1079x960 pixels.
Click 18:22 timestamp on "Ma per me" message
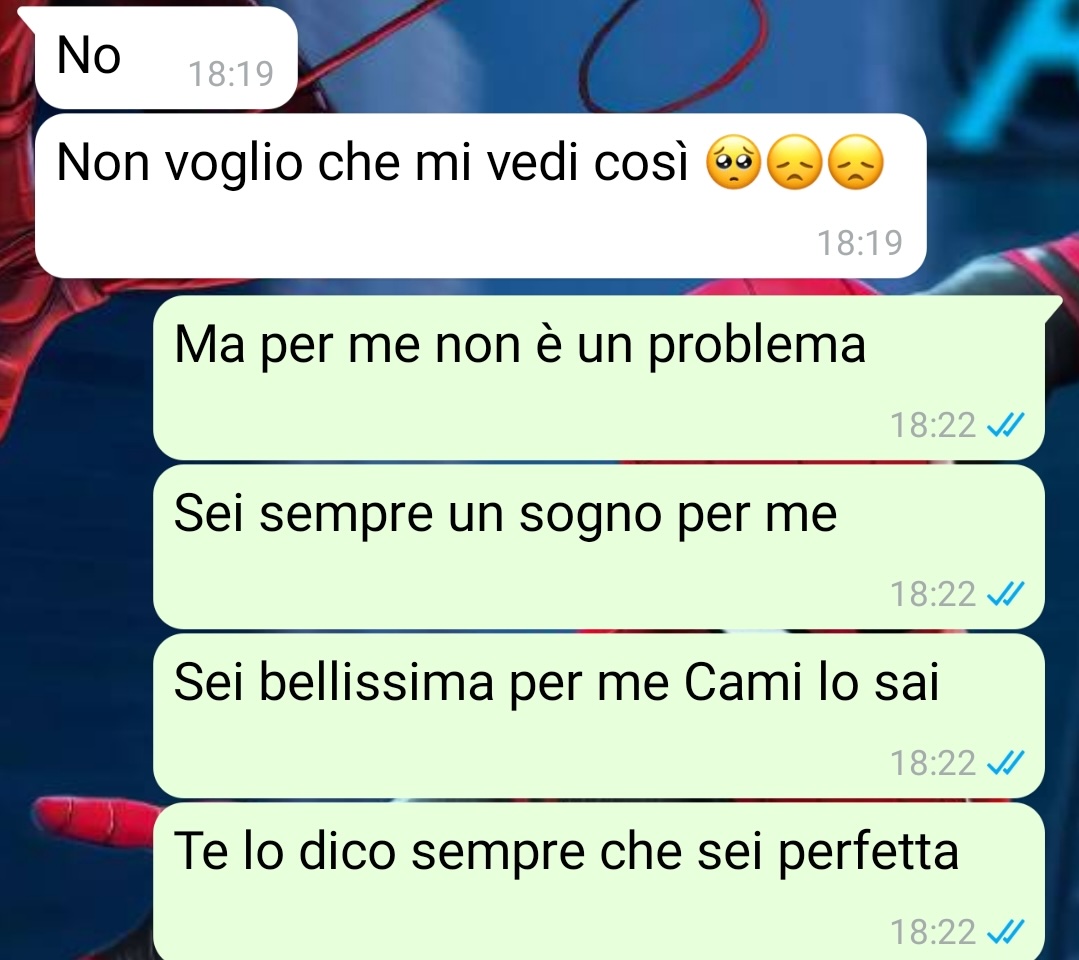933,425
